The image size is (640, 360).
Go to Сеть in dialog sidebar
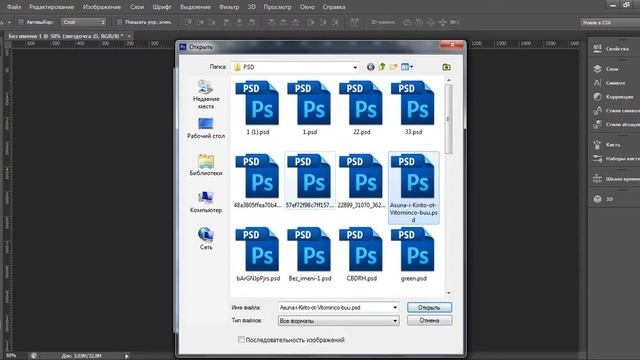click(206, 239)
